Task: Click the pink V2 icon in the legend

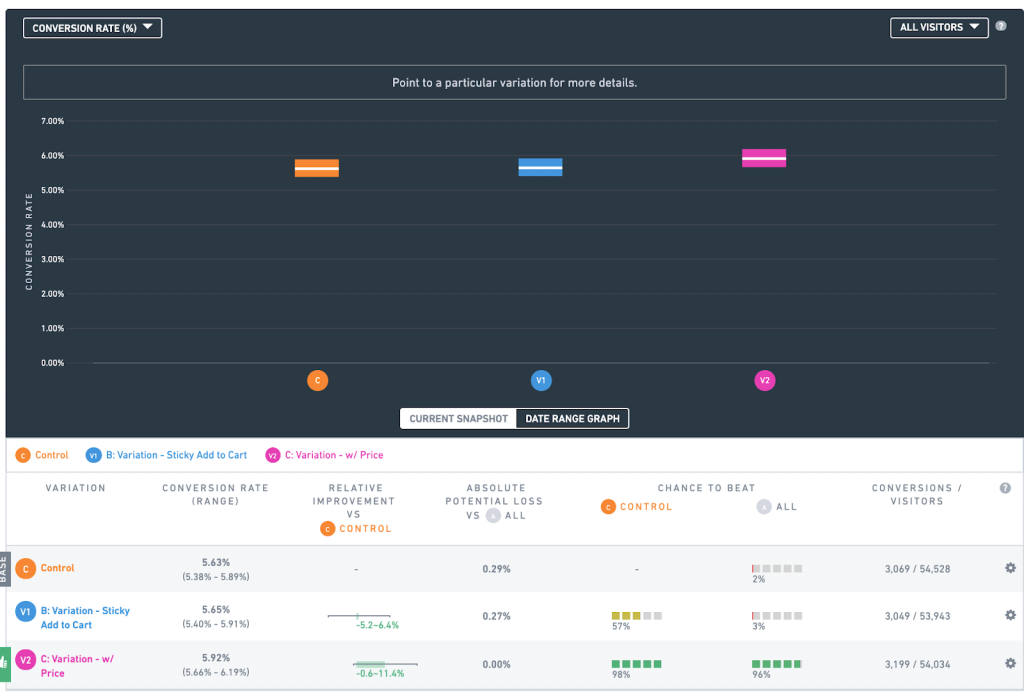Action: [272, 455]
